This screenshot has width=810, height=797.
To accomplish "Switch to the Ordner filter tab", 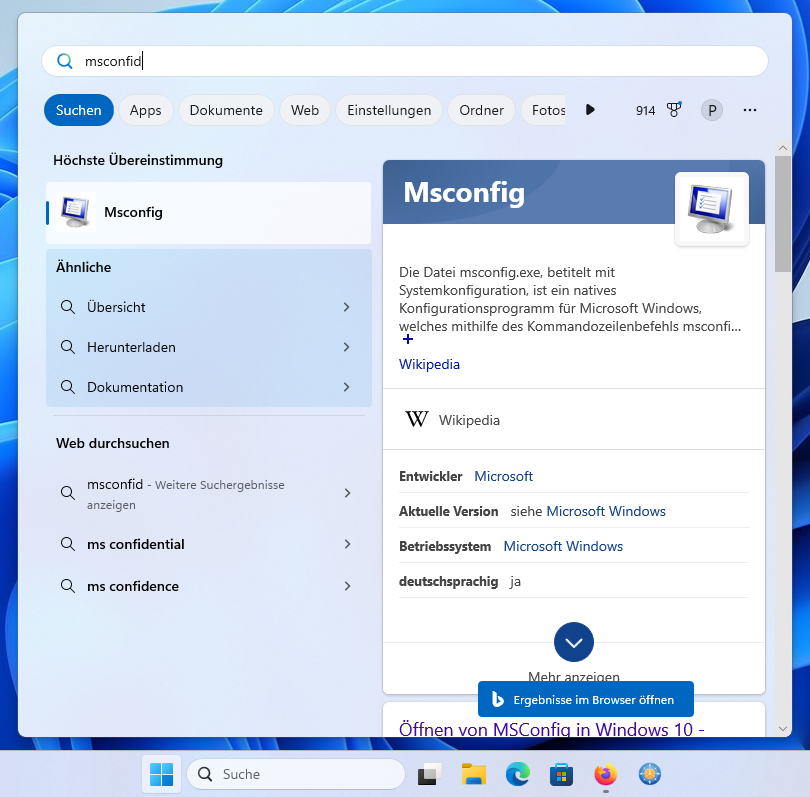I will [481, 110].
